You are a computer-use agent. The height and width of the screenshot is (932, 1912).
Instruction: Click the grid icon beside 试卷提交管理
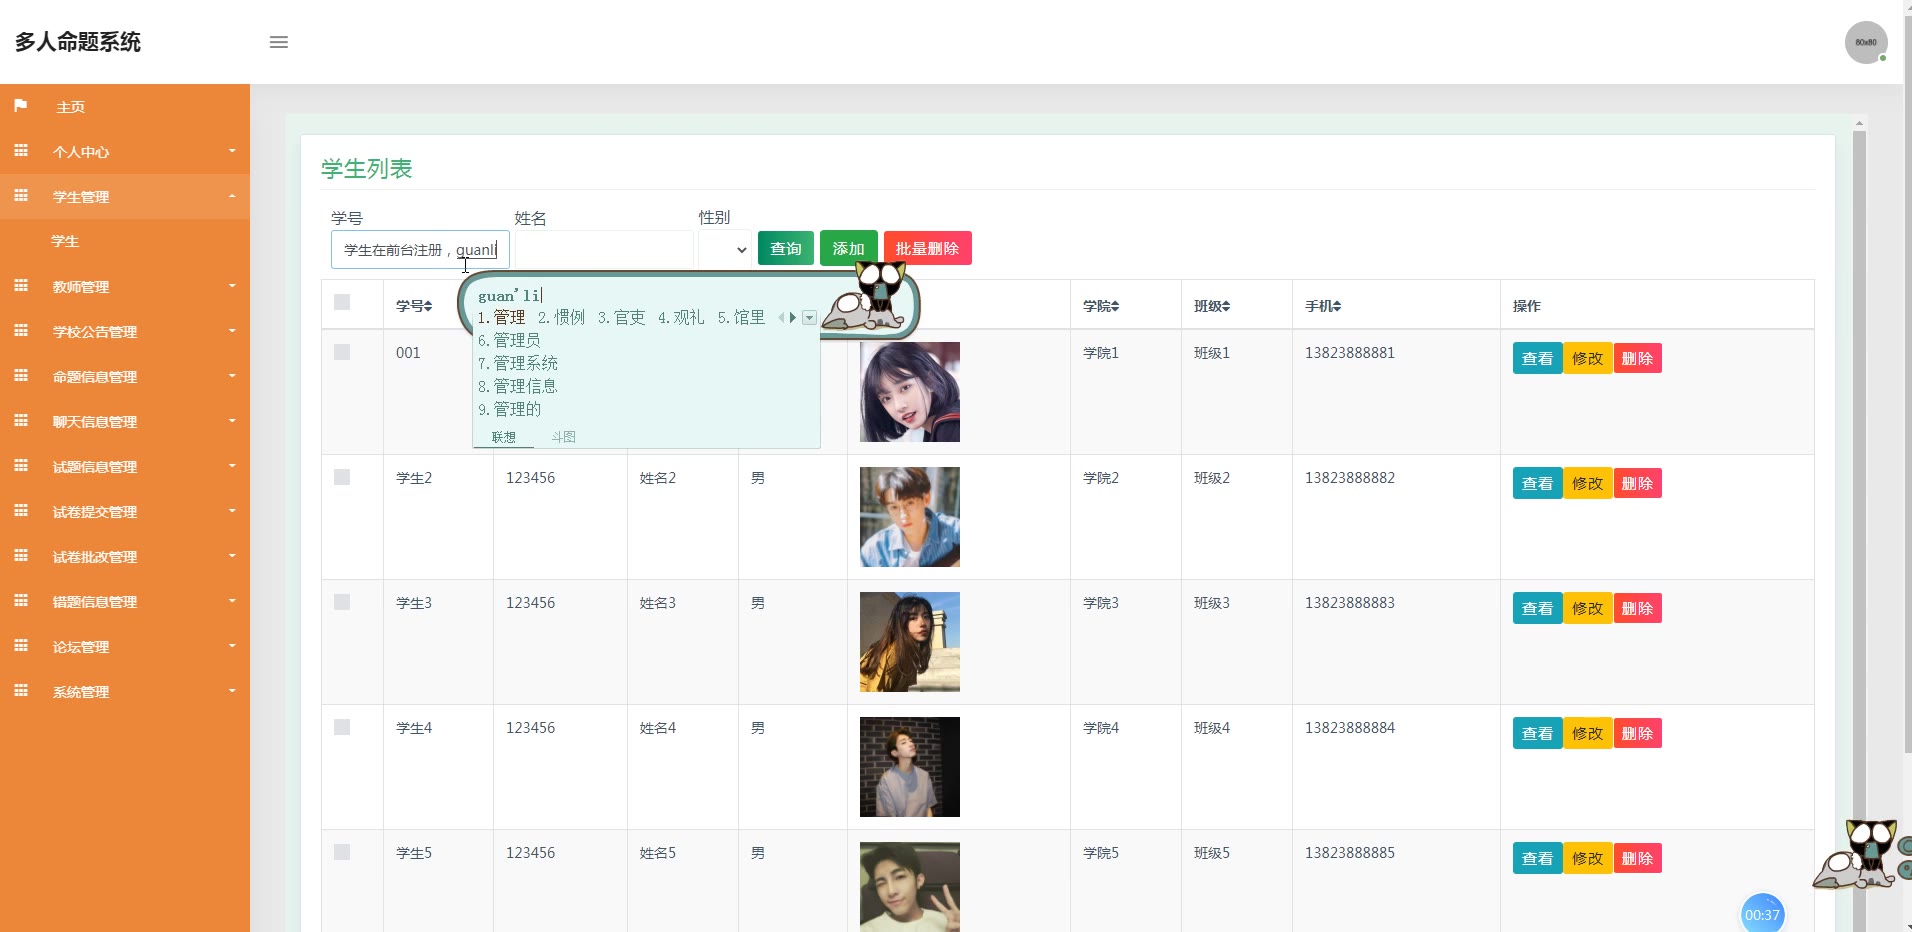pyautogui.click(x=21, y=510)
